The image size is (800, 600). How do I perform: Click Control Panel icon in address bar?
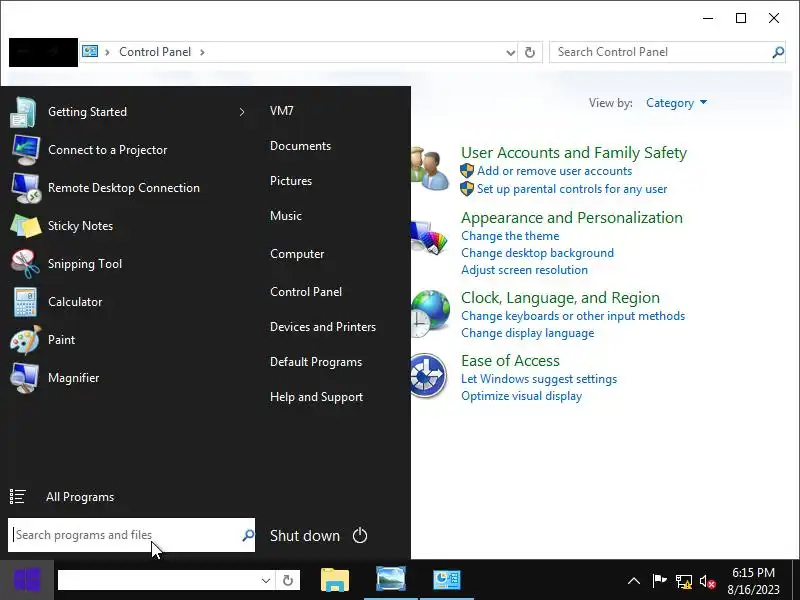pos(90,52)
